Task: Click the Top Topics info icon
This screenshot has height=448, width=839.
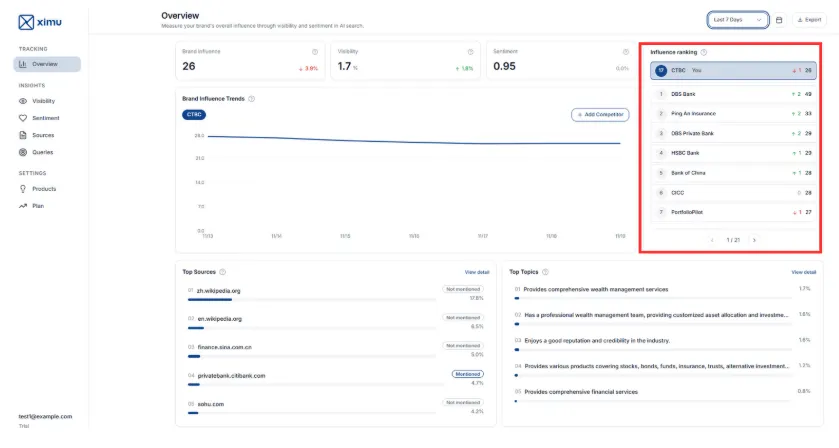Action: [548, 272]
